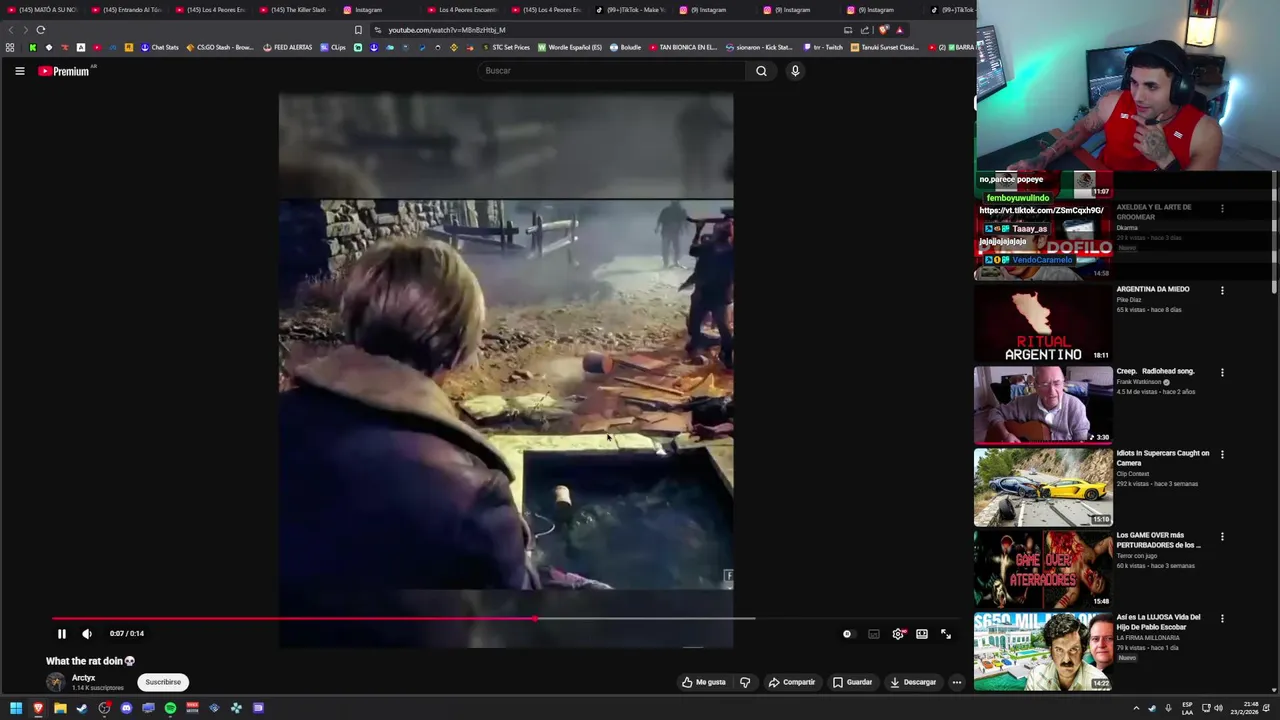Open Steam in taskbar
The width and height of the screenshot is (1280, 720).
coord(82,708)
